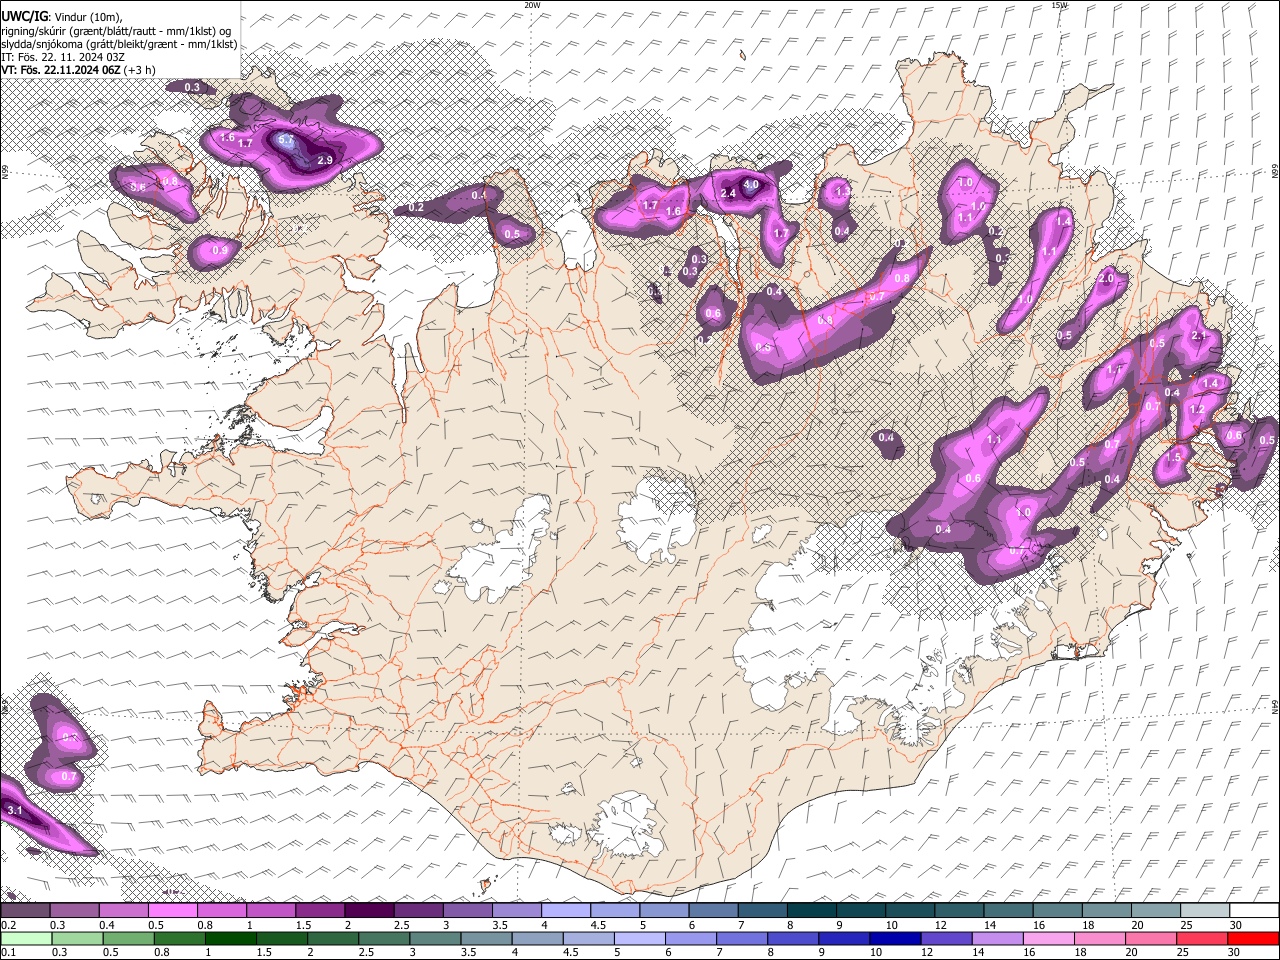Pick the bright red swatch labeled 30 in the bottom legend row

pos(1255,938)
